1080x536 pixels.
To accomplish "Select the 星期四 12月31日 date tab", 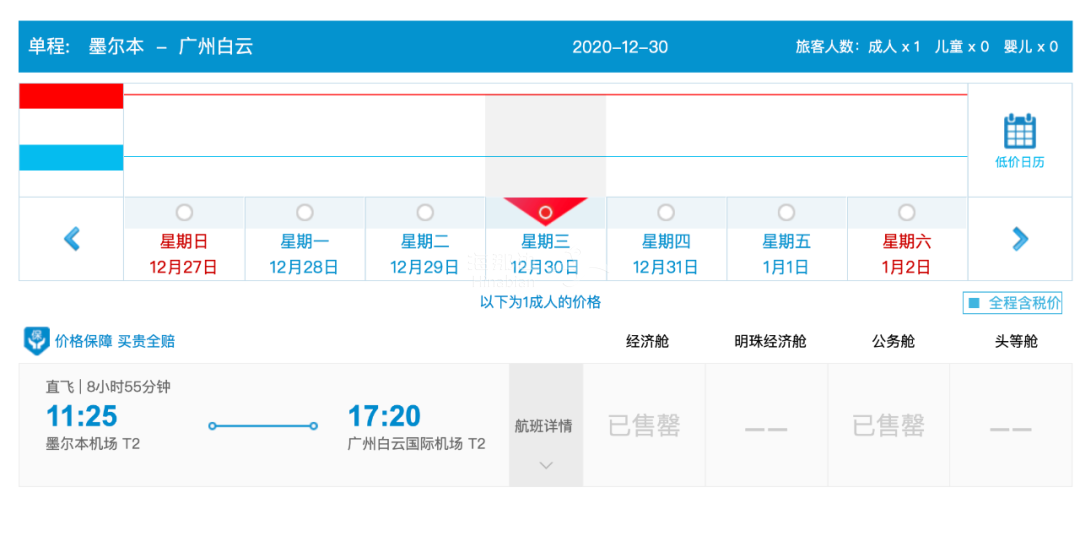I will 666,254.
